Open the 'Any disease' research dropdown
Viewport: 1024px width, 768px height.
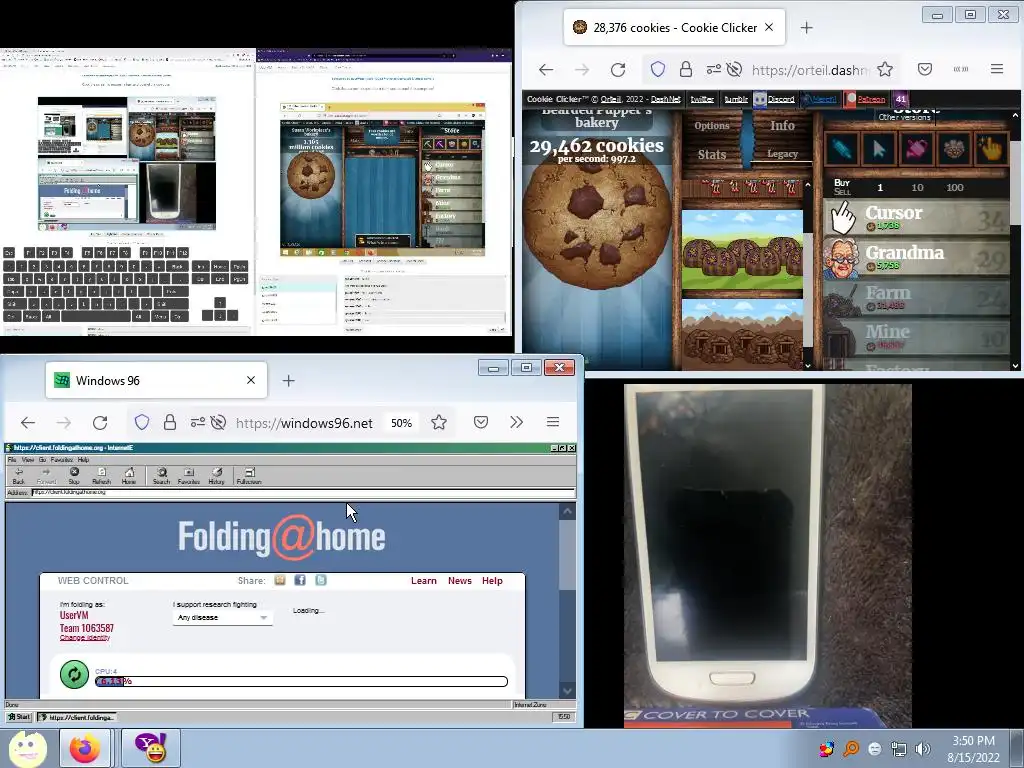tap(223, 618)
